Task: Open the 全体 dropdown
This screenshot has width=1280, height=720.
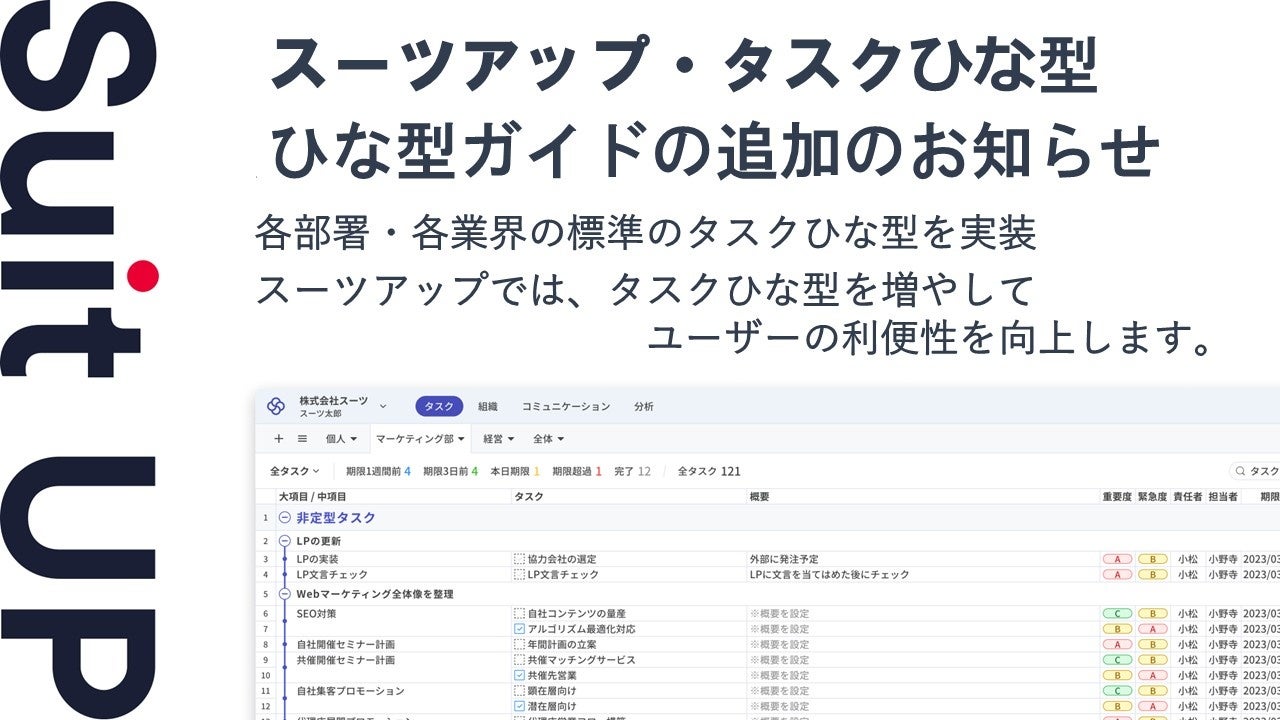Action: (x=549, y=438)
